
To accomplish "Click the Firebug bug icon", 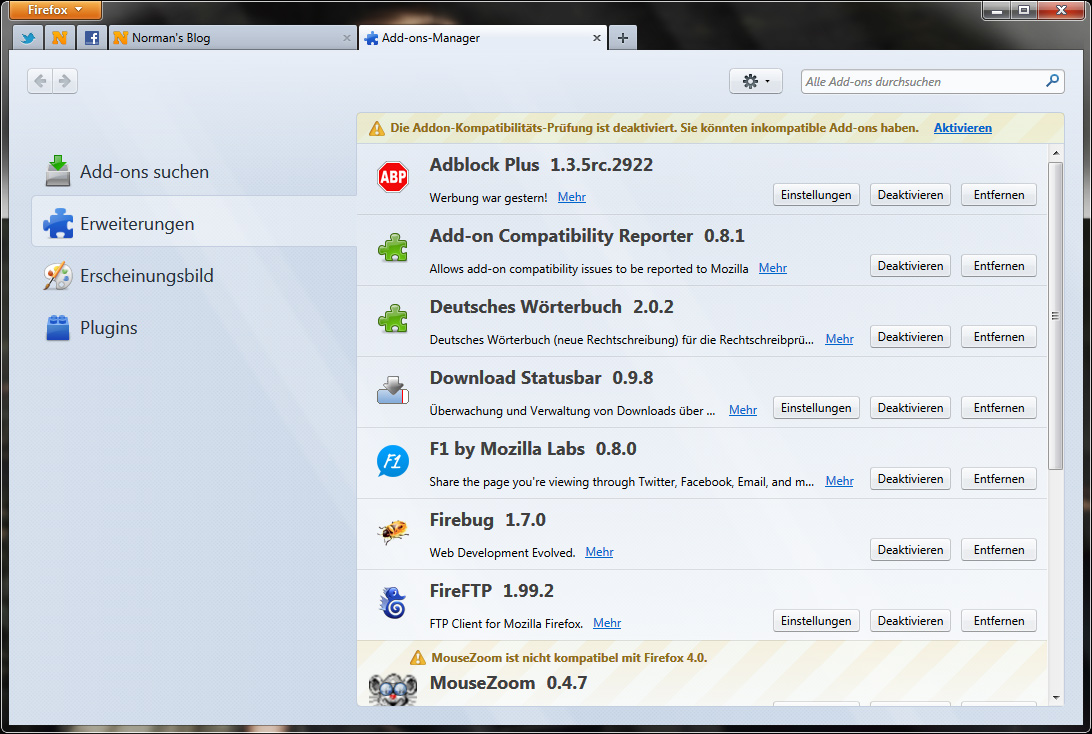I will click(x=393, y=532).
